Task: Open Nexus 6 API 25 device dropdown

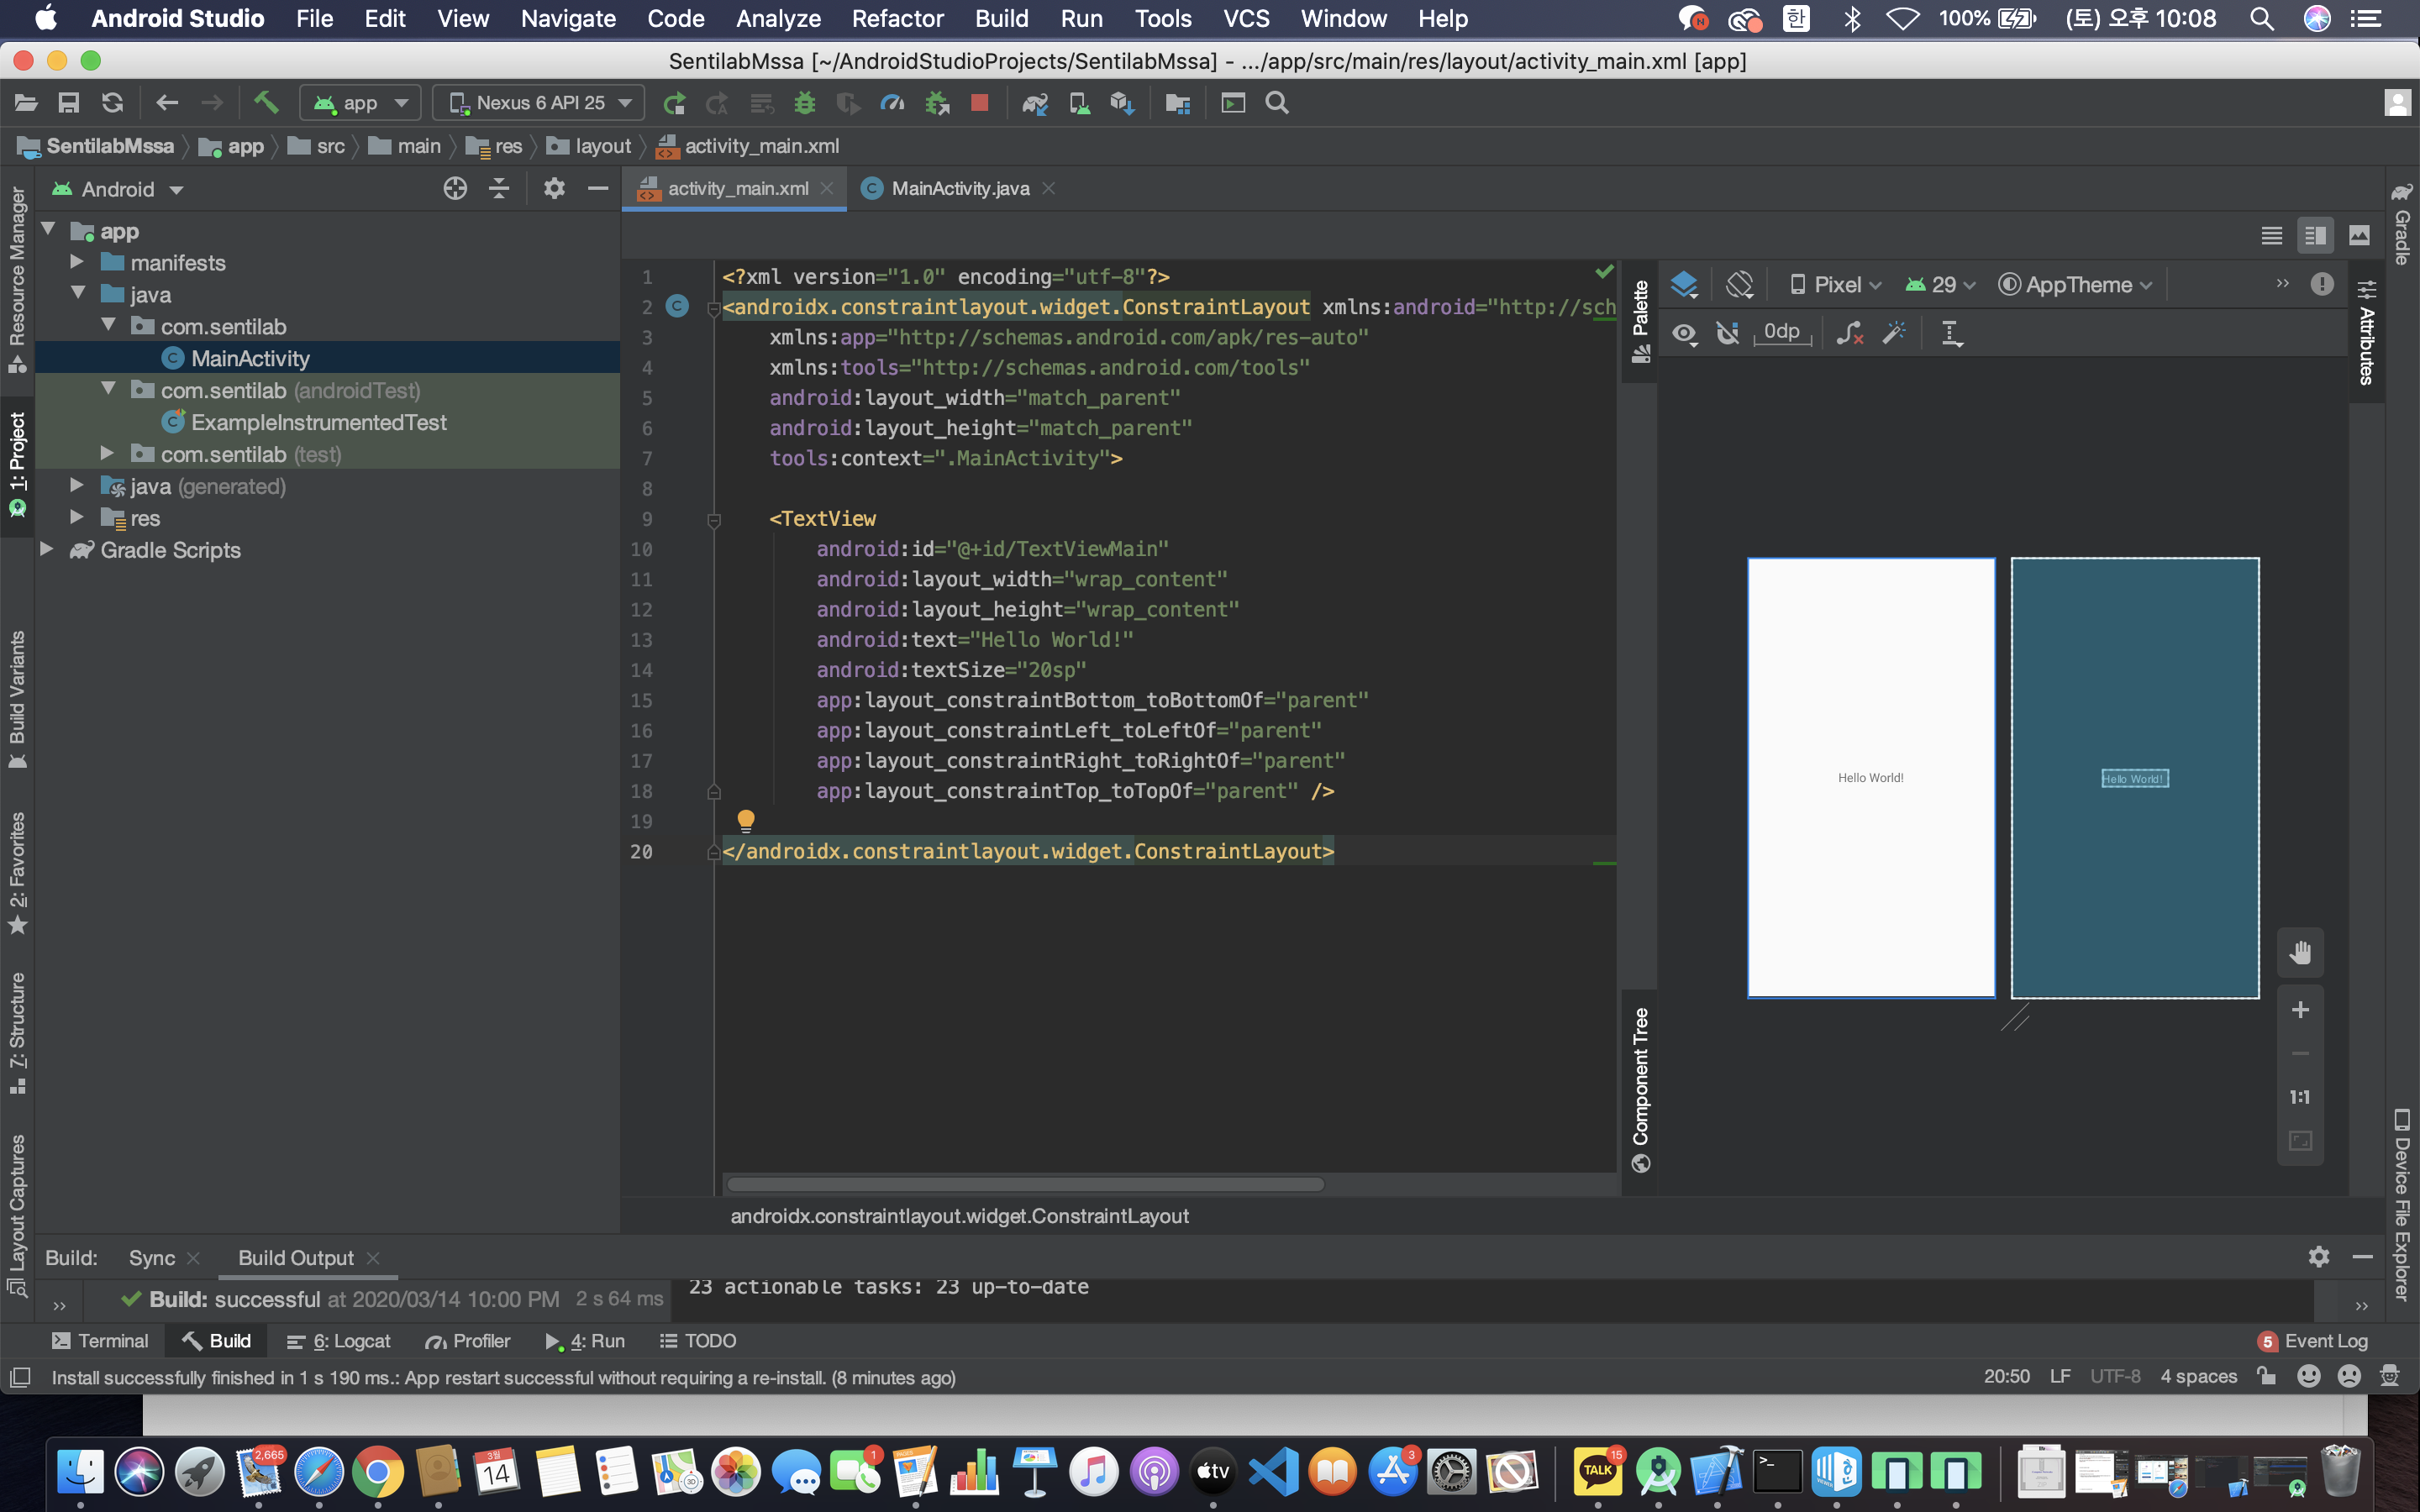Action: [x=540, y=103]
